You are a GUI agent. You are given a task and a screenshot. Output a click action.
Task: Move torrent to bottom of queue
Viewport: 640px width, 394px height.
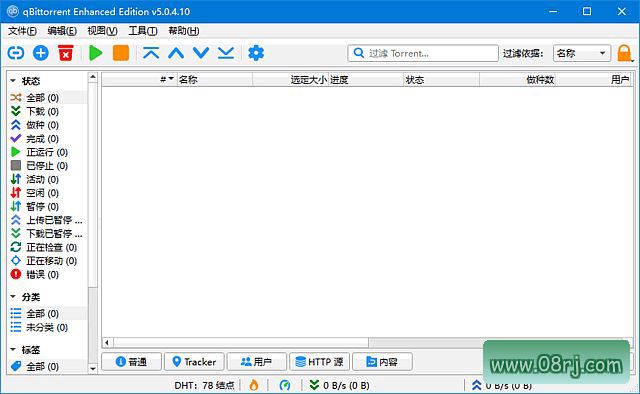click(226, 53)
